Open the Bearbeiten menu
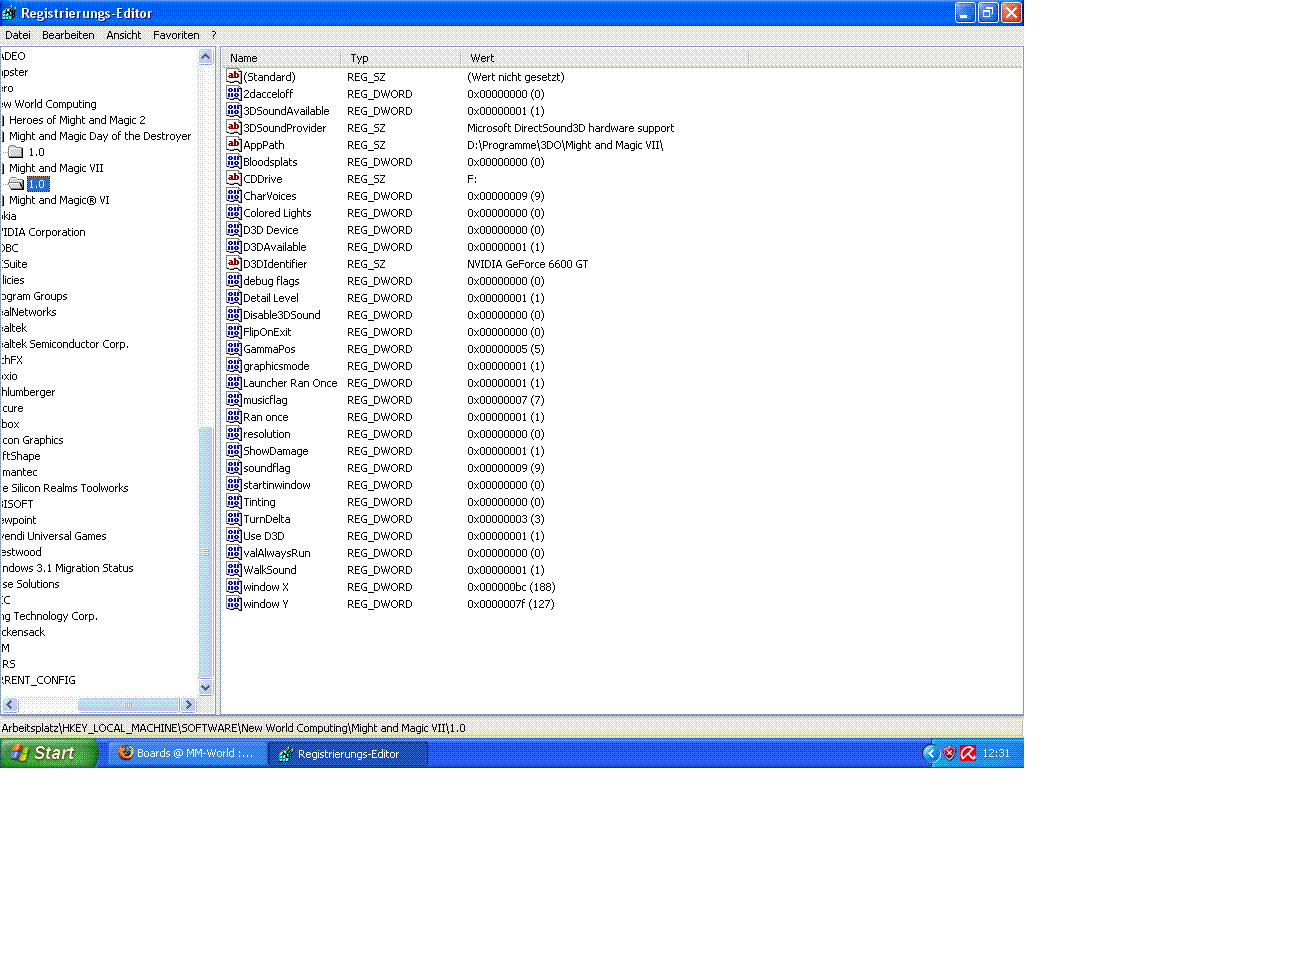The image size is (1296, 972). point(68,35)
